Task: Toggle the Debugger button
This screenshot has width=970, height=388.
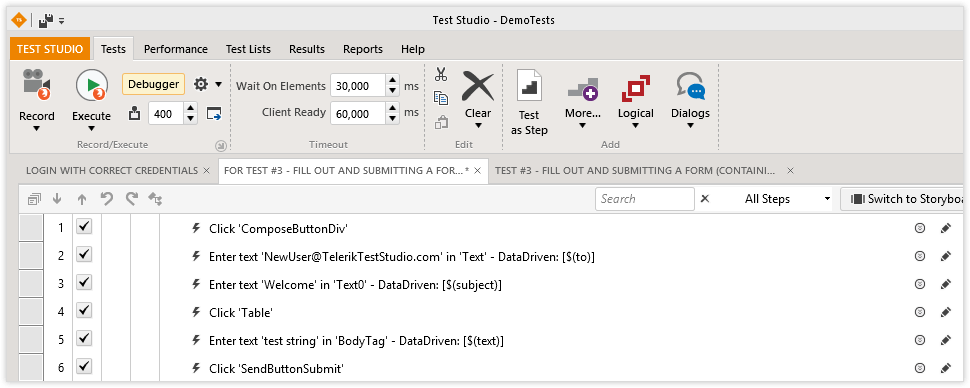Action: 153,84
